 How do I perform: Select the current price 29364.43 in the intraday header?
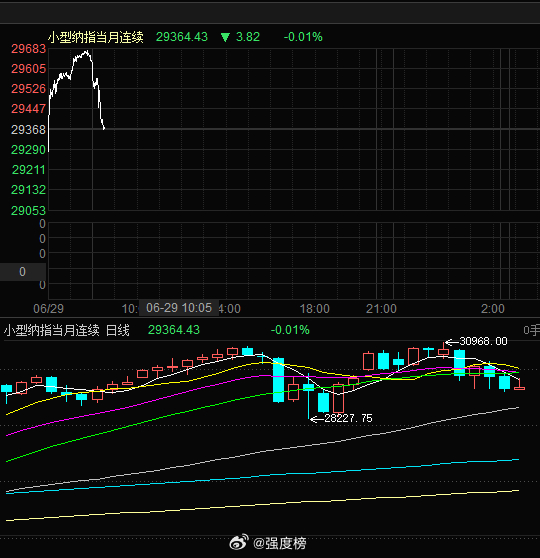(182, 37)
